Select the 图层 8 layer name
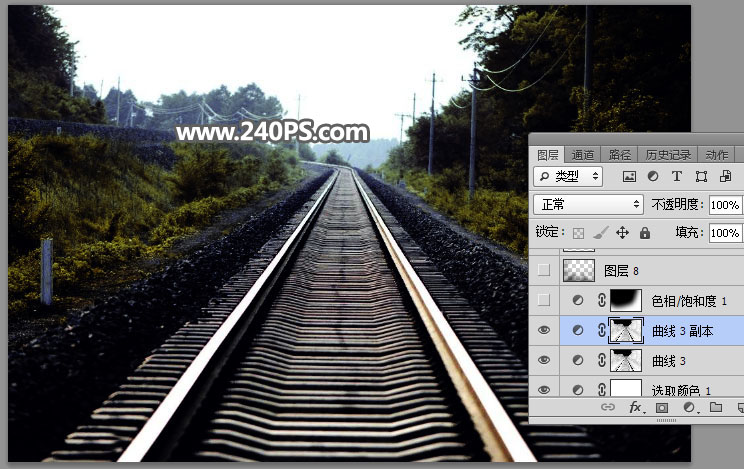The width and height of the screenshot is (744, 469). [621, 271]
